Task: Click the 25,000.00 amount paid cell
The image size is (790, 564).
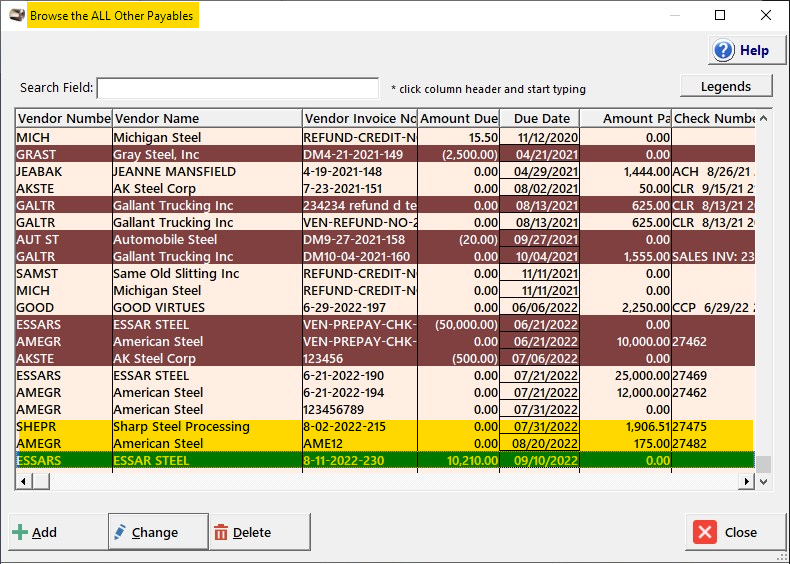Action: [x=625, y=375]
